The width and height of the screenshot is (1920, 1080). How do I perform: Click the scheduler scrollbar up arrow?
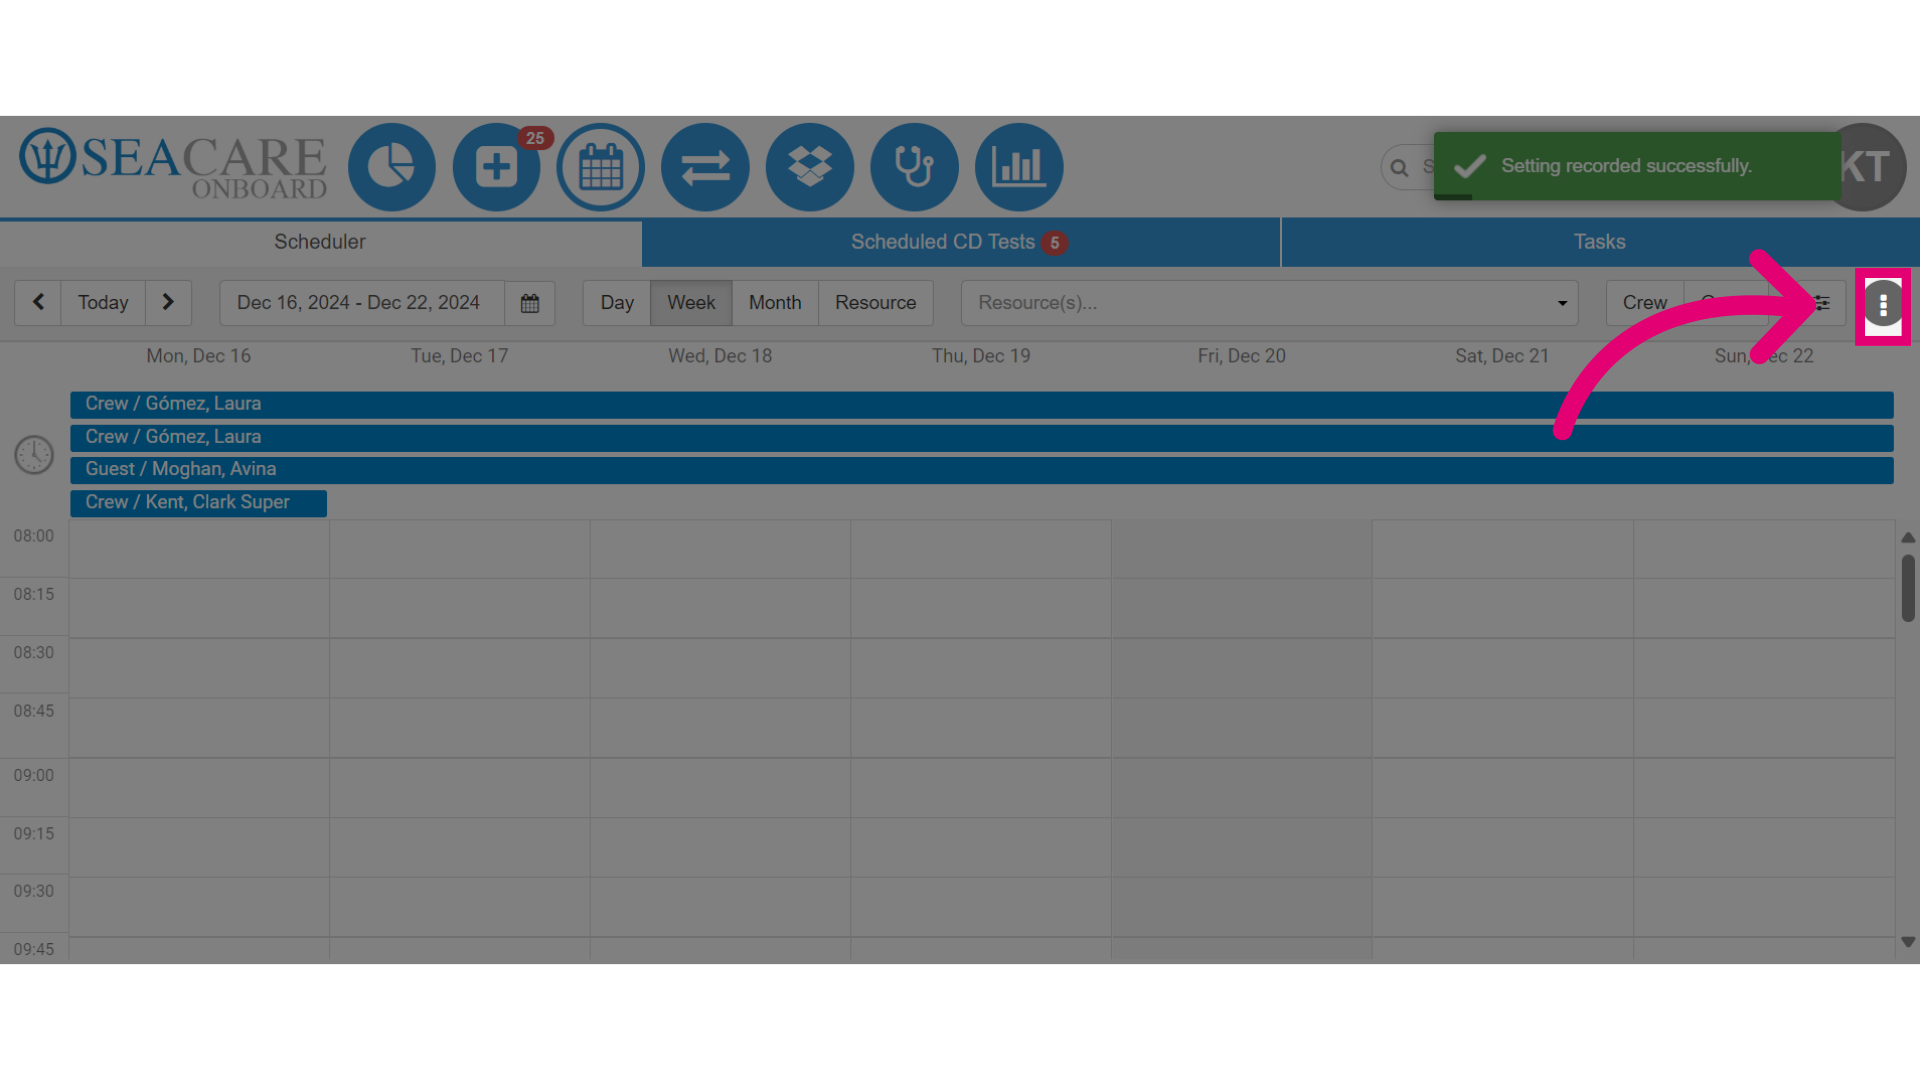tap(1908, 538)
